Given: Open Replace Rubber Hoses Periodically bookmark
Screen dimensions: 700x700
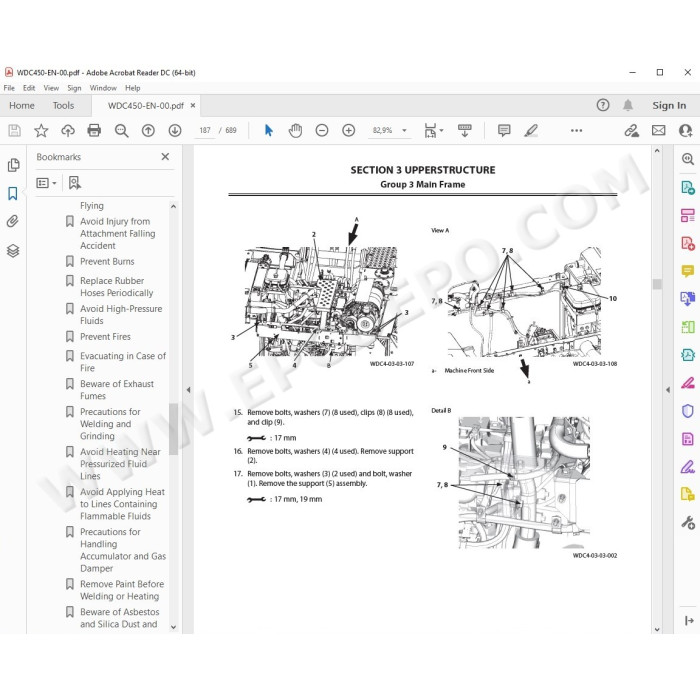Looking at the screenshot, I should coord(117,287).
